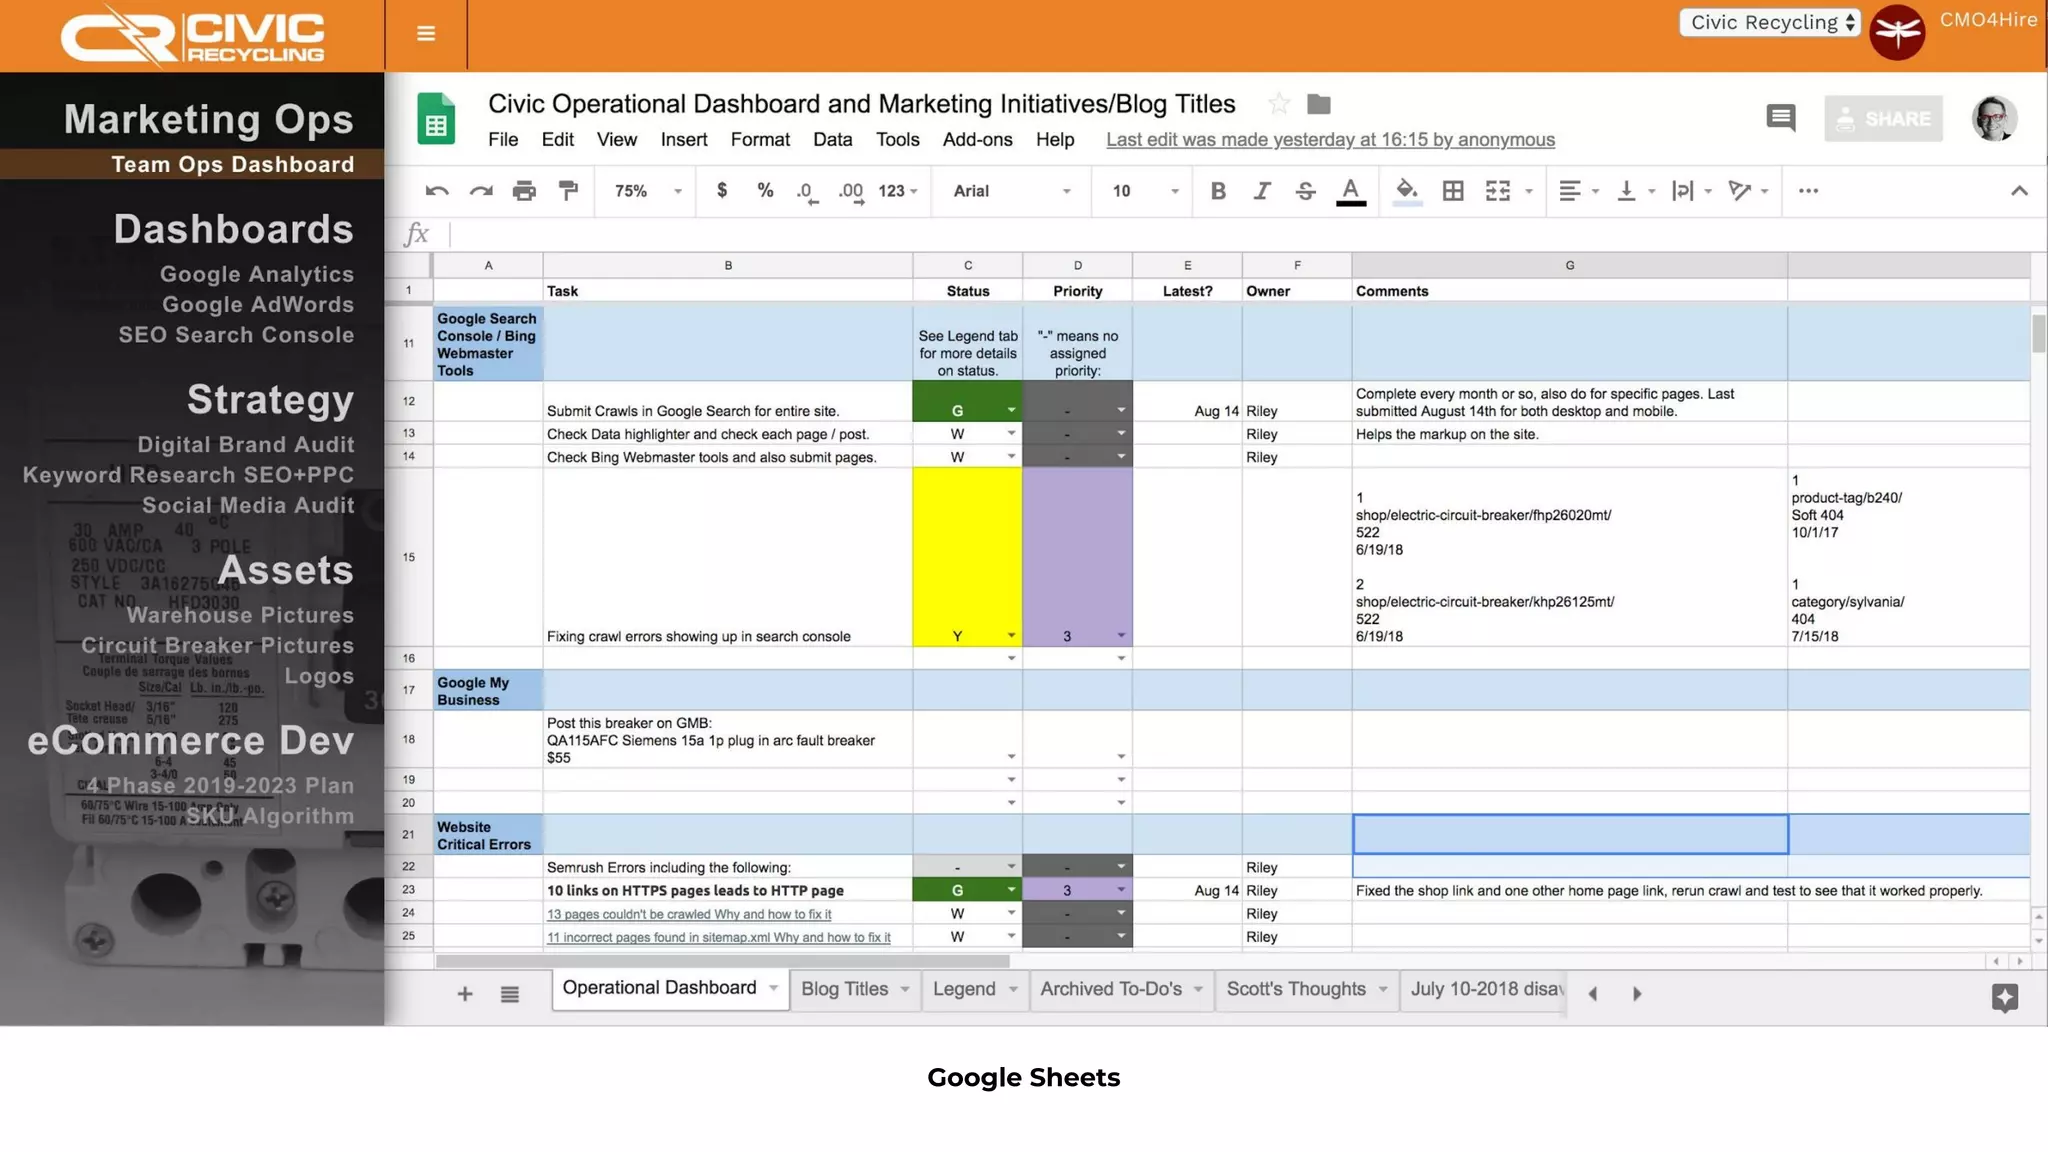Click the SHARE button
Viewport: 2048px width, 1152px height.
1883,119
